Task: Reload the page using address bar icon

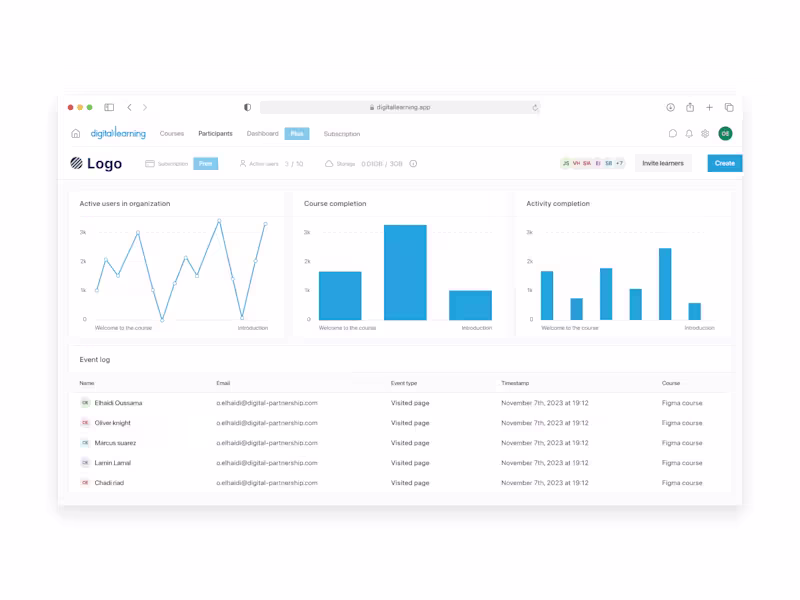Action: pyautogui.click(x=535, y=108)
